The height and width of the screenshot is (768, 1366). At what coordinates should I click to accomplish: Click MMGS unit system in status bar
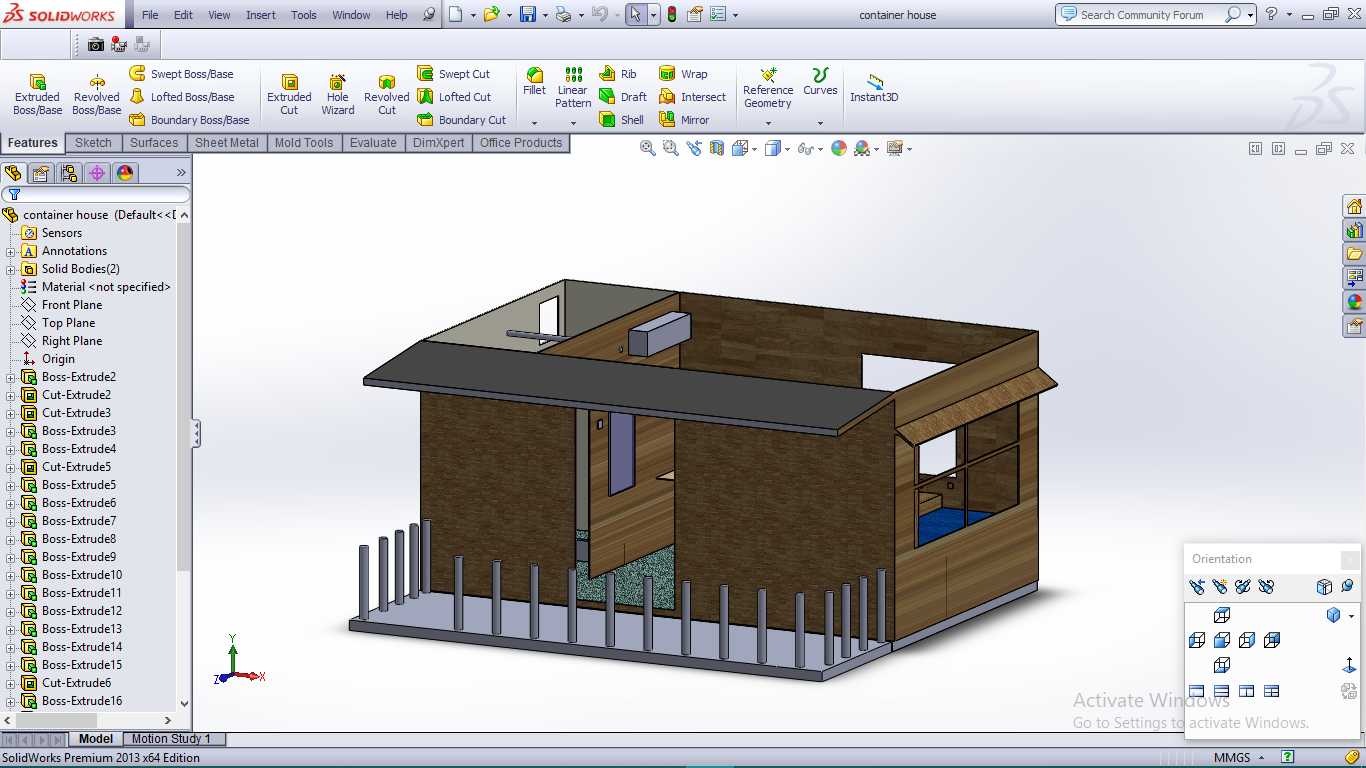coord(1232,758)
